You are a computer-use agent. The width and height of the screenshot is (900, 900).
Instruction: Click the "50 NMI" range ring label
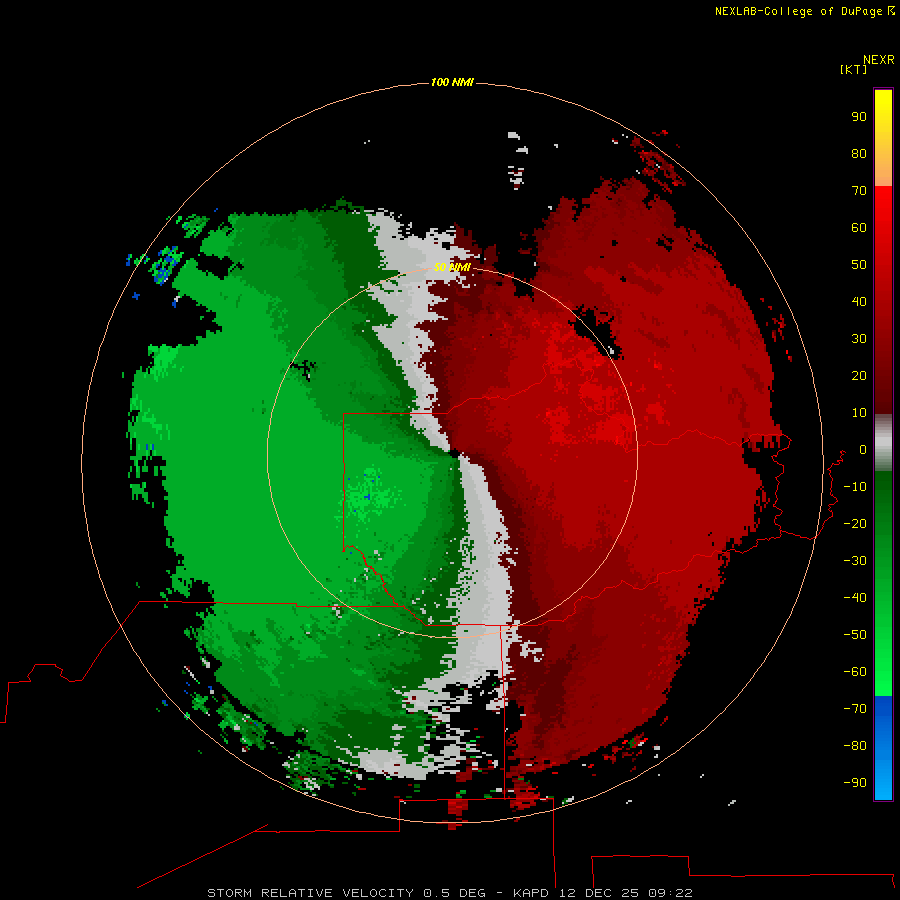point(452,267)
